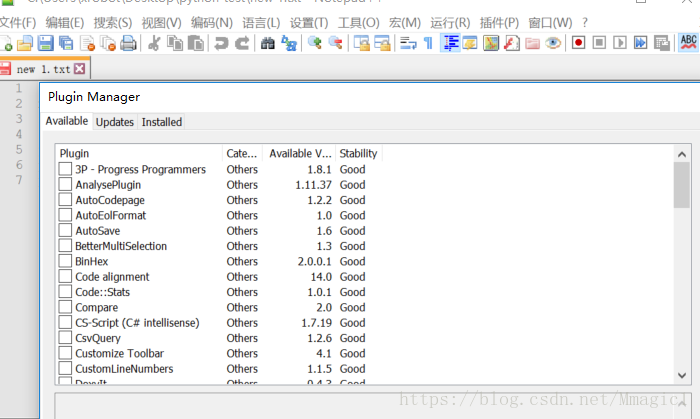Open the 设置(T) menu
This screenshot has height=419, width=700.
tap(309, 23)
